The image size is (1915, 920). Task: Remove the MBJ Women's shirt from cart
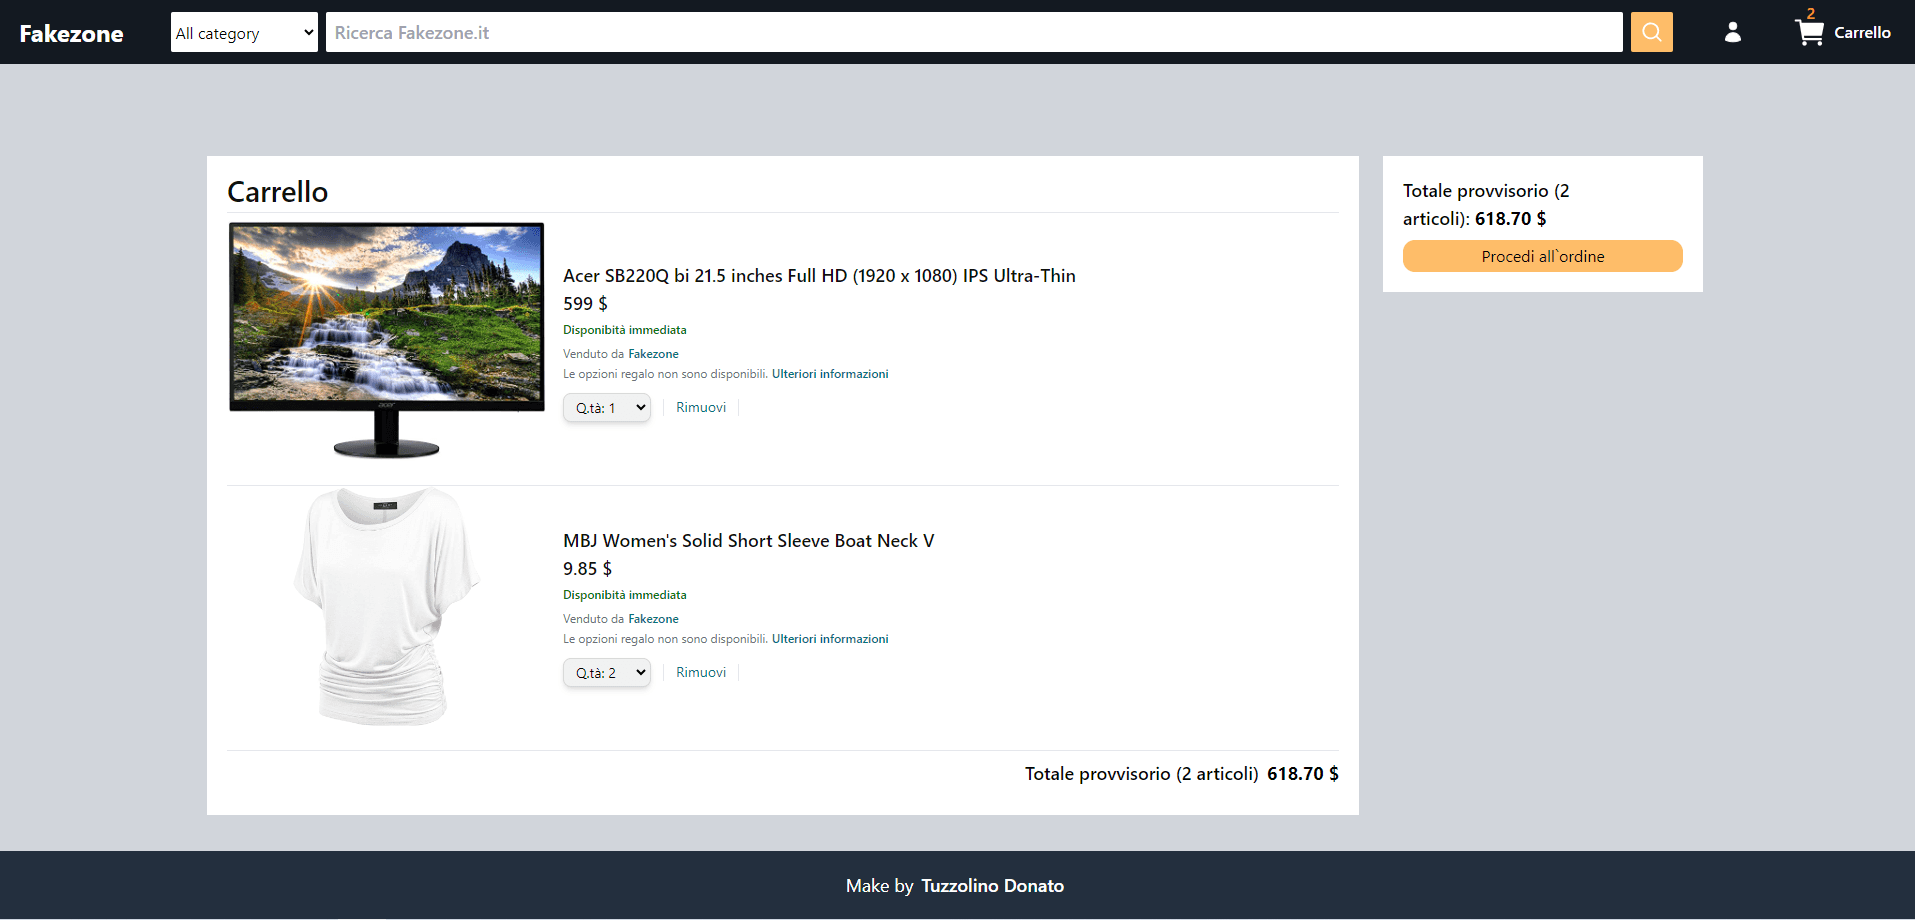click(x=700, y=672)
